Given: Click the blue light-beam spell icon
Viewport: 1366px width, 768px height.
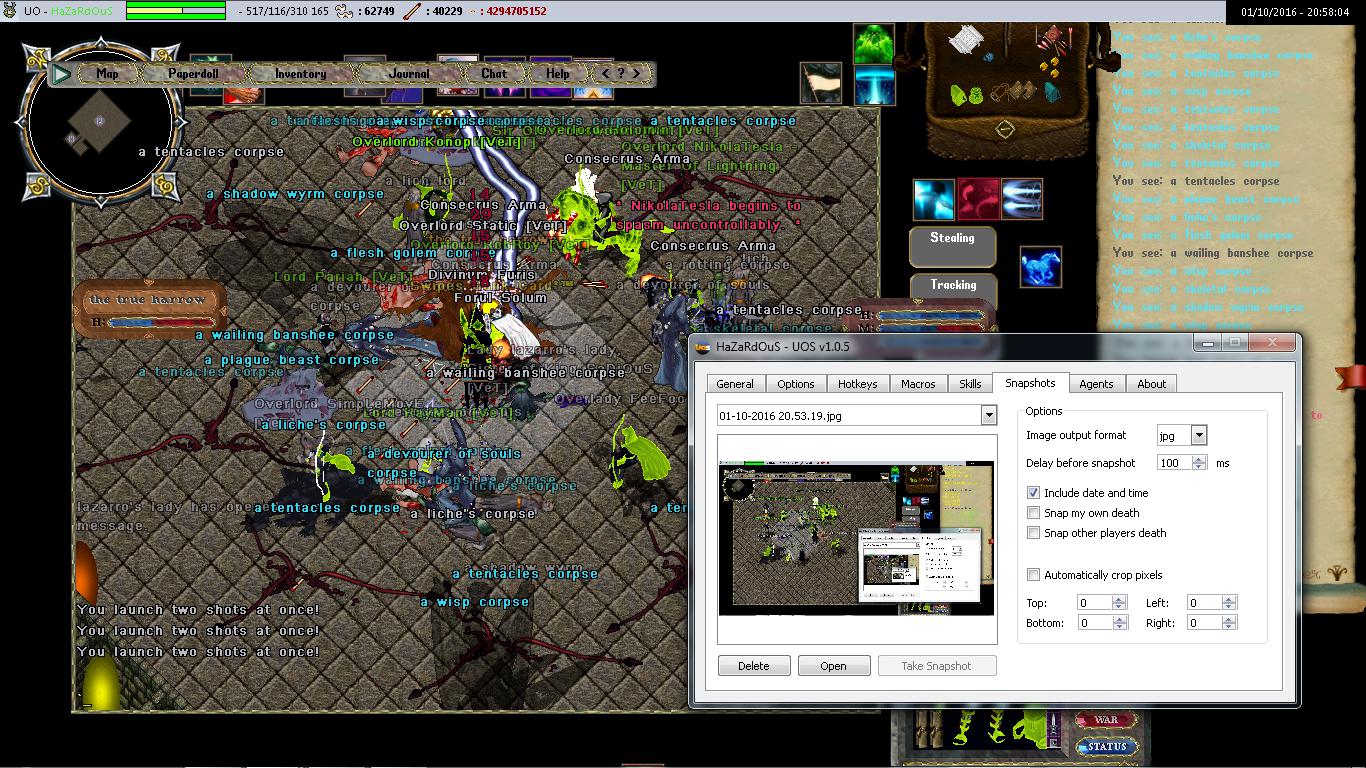Looking at the screenshot, I should click(x=873, y=86).
